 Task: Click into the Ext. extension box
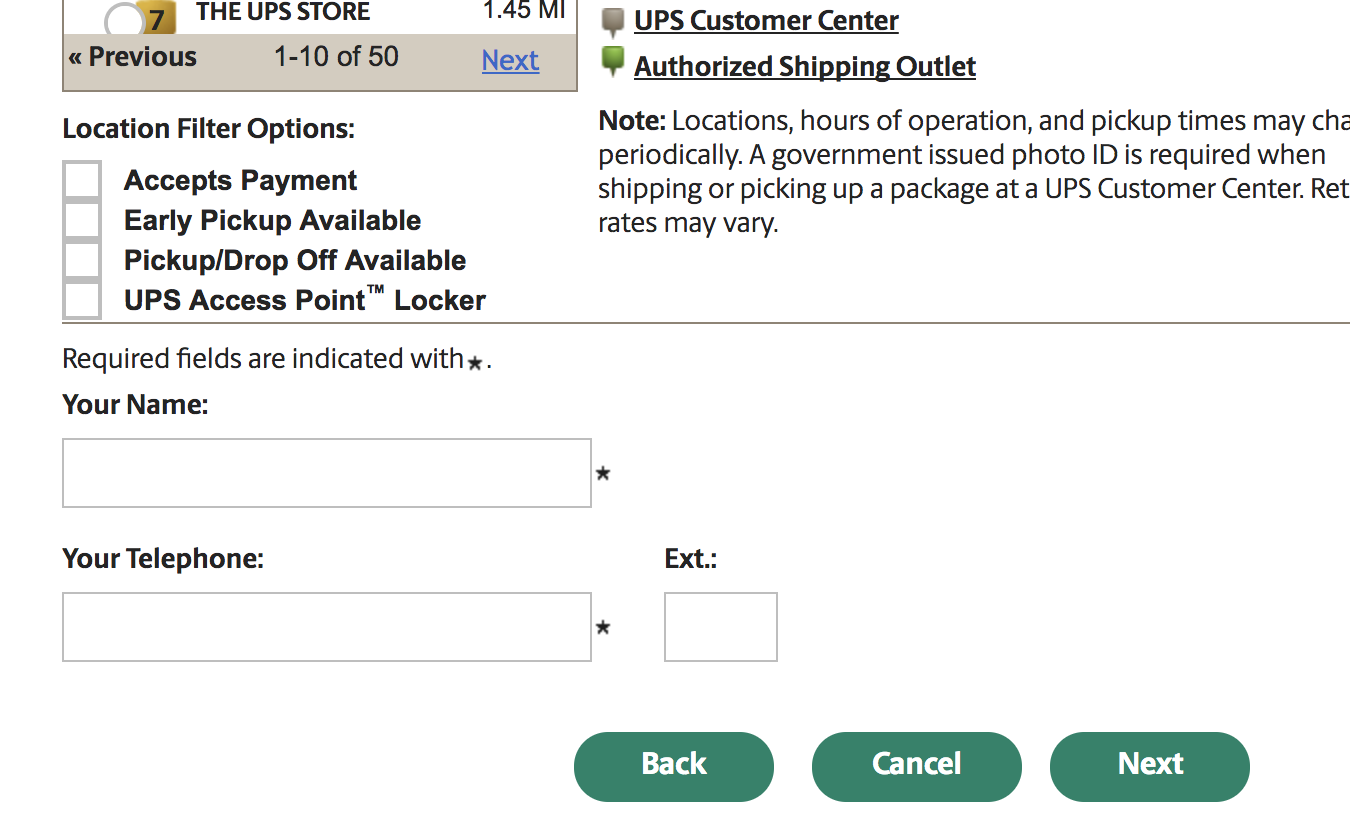coord(721,627)
